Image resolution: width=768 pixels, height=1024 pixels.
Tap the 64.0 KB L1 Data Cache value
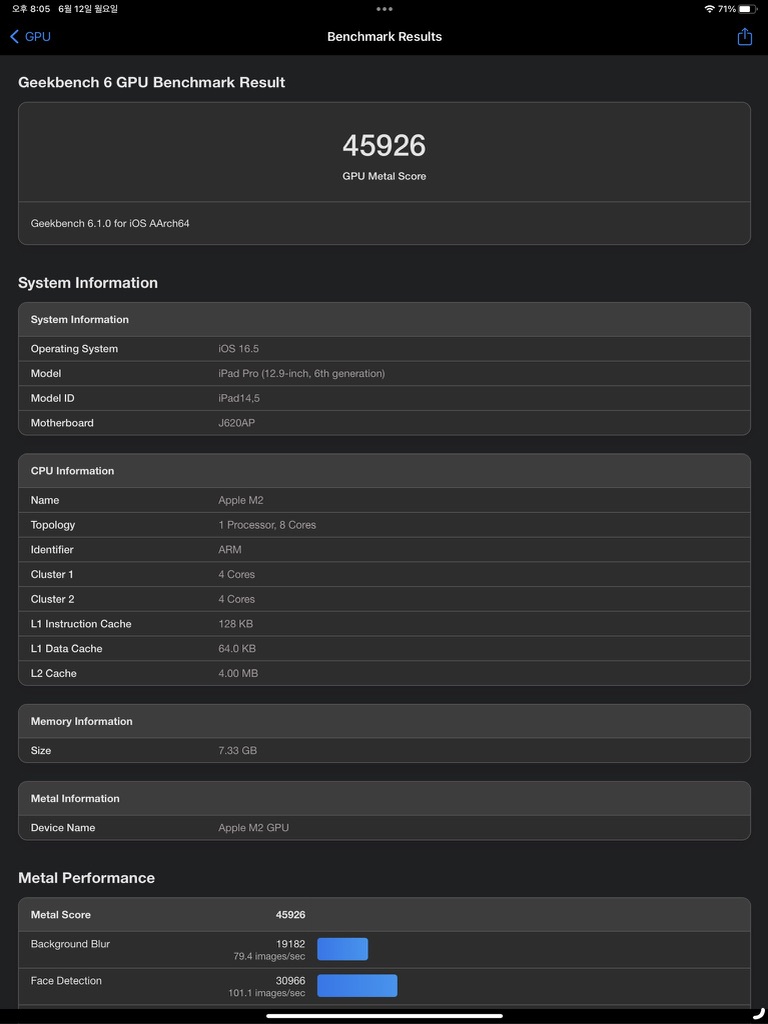coord(237,649)
